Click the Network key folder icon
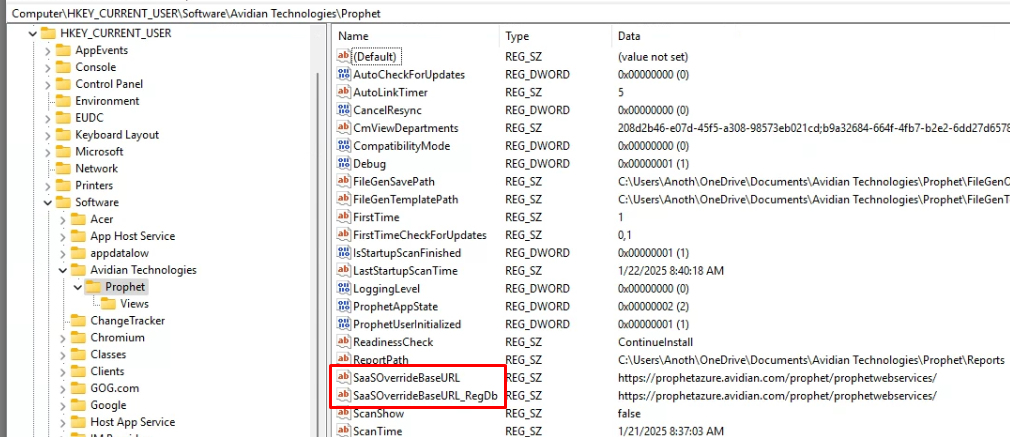1010x437 pixels. 63,168
